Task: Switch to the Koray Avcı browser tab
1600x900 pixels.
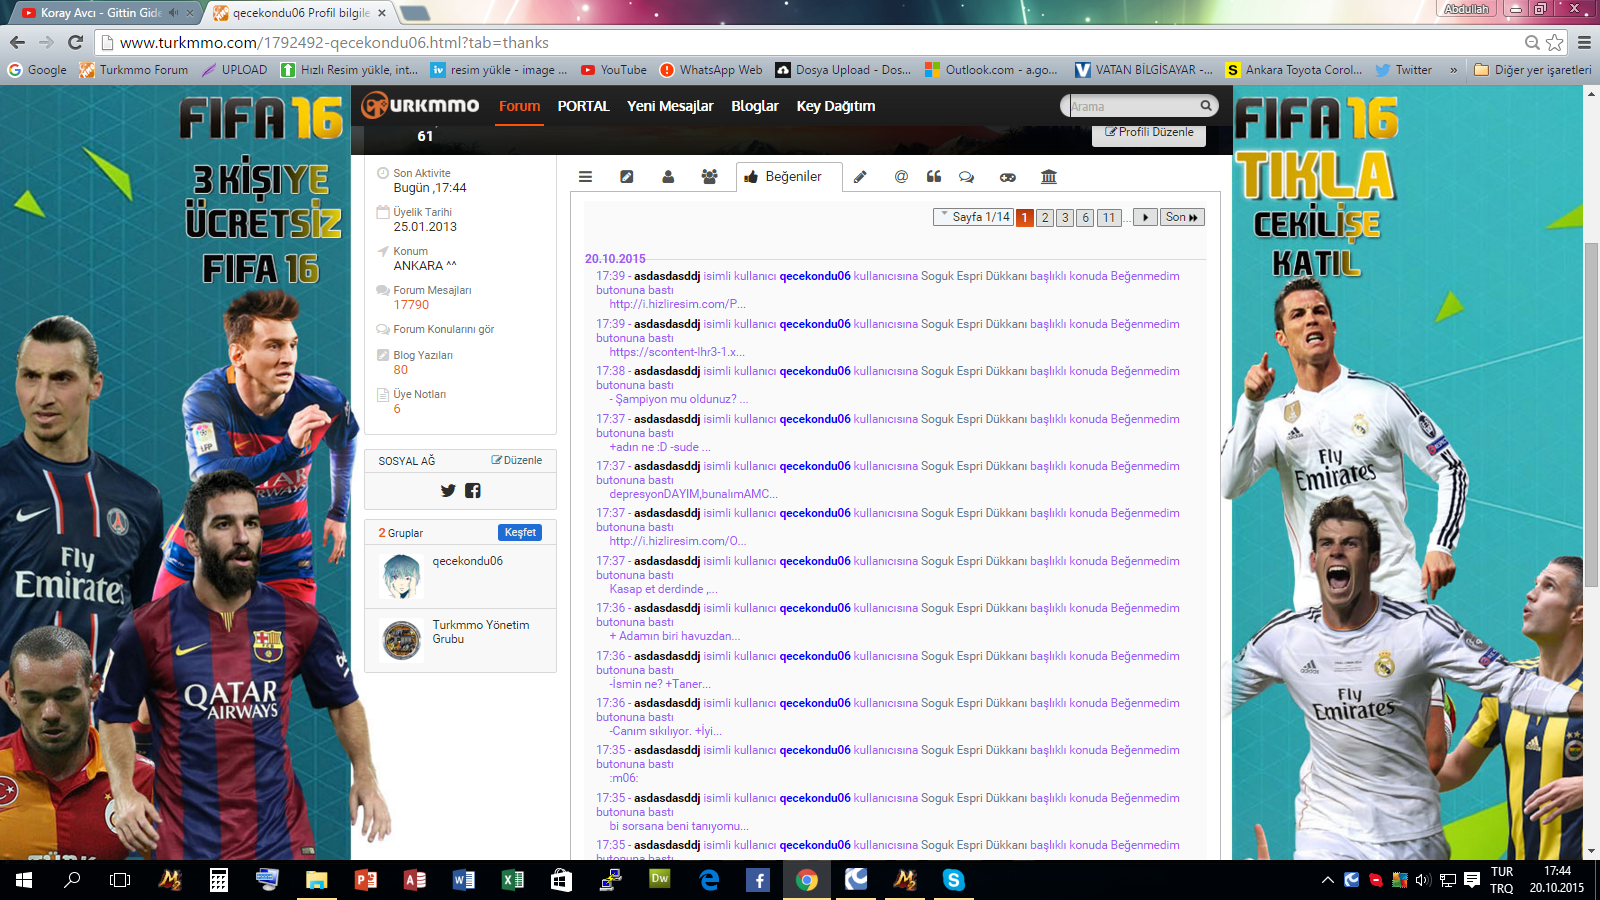Action: pos(101,13)
